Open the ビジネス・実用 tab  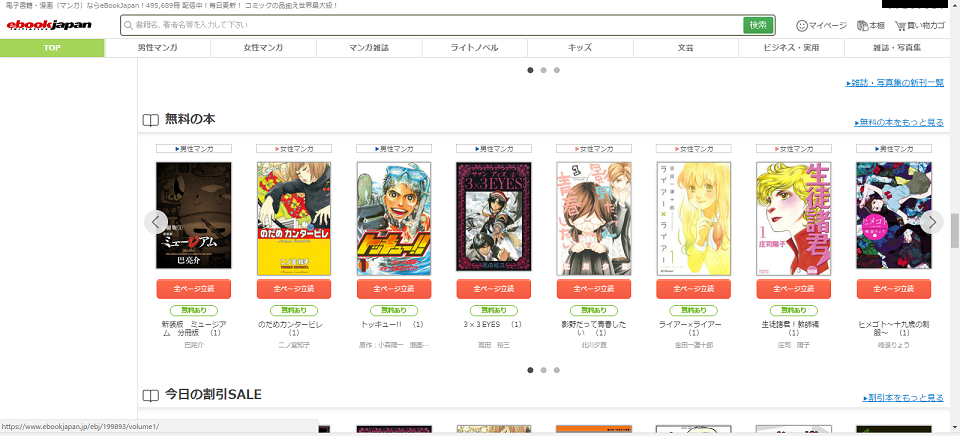791,48
